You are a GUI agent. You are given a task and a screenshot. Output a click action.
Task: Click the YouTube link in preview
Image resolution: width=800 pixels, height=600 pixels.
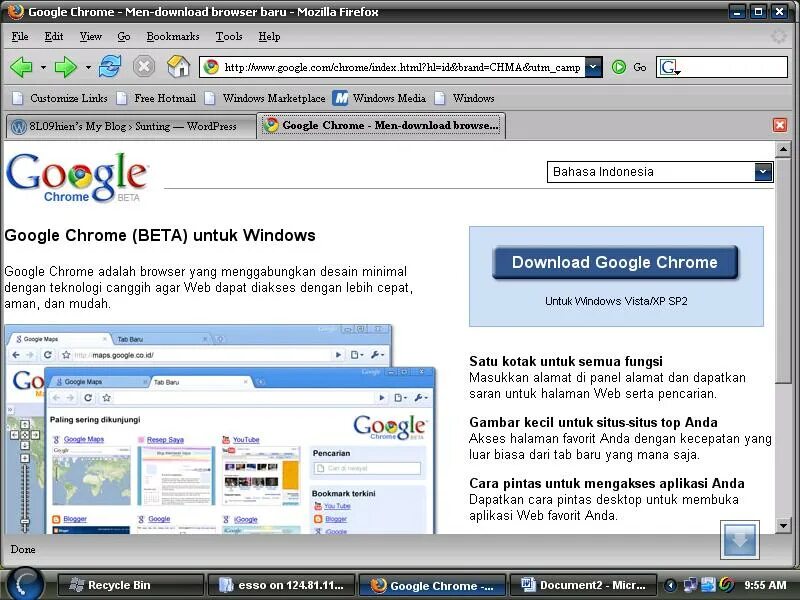click(246, 440)
